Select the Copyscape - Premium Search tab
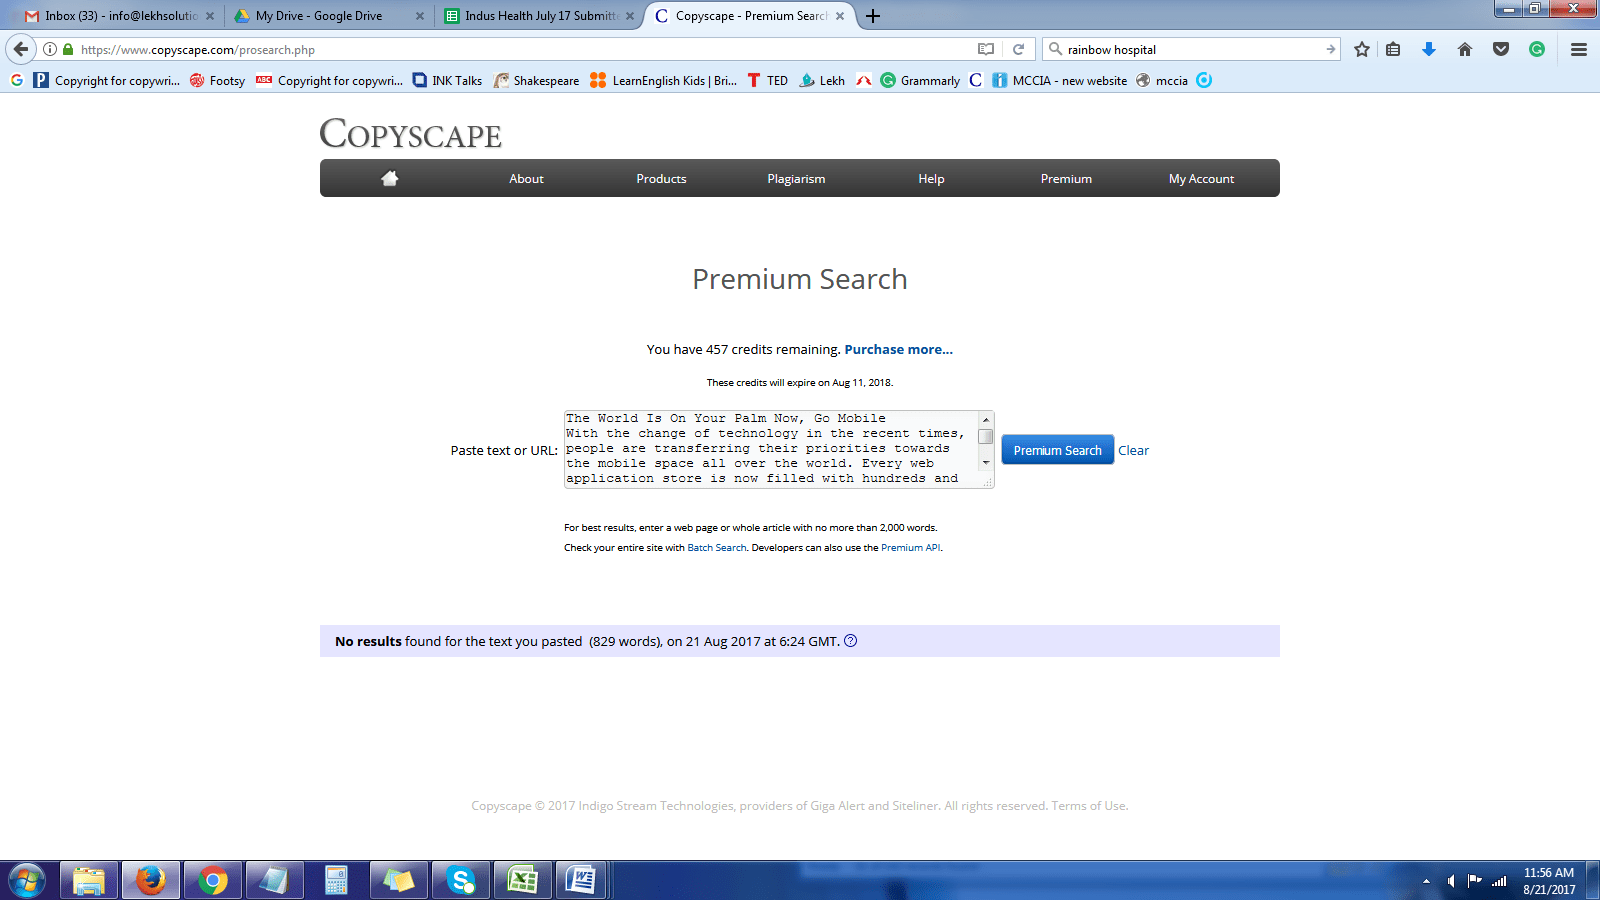Image resolution: width=1600 pixels, height=900 pixels. click(751, 16)
